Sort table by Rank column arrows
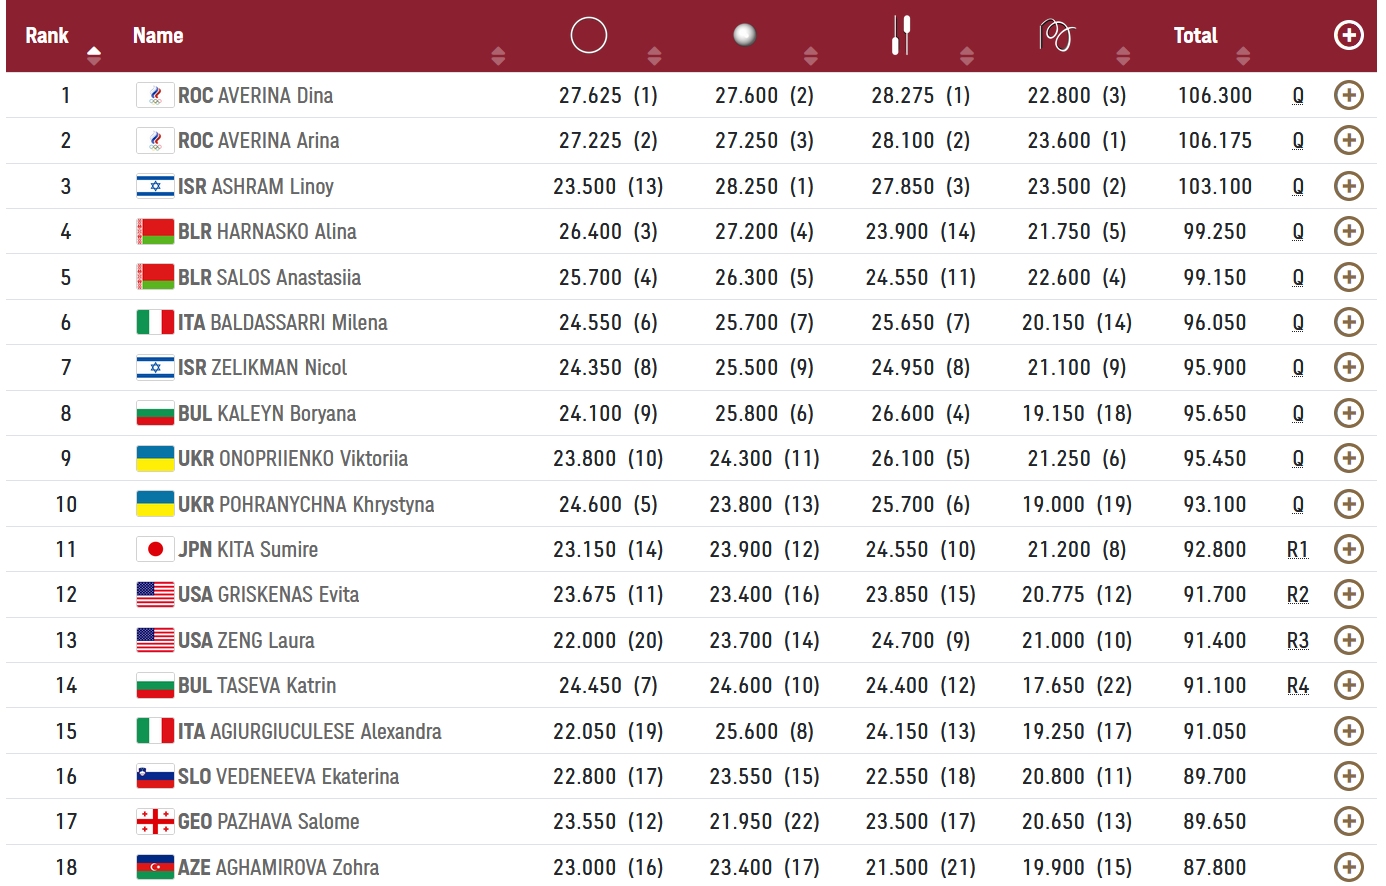Image resolution: width=1386 pixels, height=886 pixels. point(94,55)
